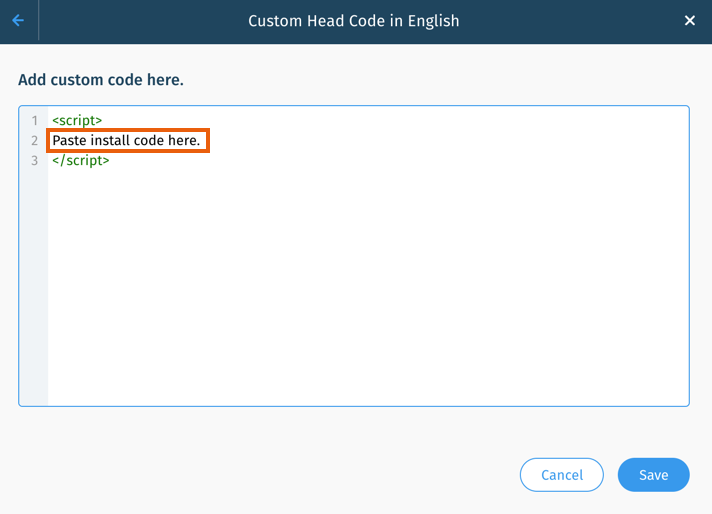This screenshot has height=514, width=712.
Task: Click the opening script tag line
Action: (x=77, y=120)
